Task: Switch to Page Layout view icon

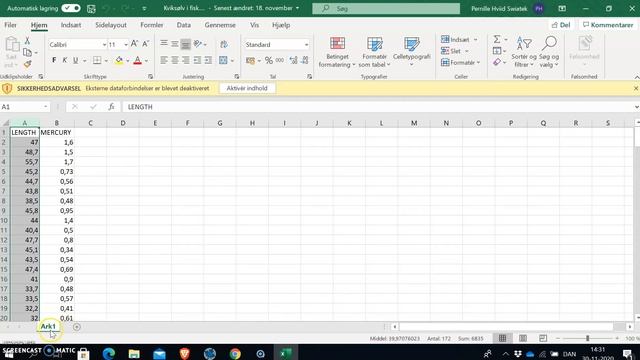Action: point(522,338)
